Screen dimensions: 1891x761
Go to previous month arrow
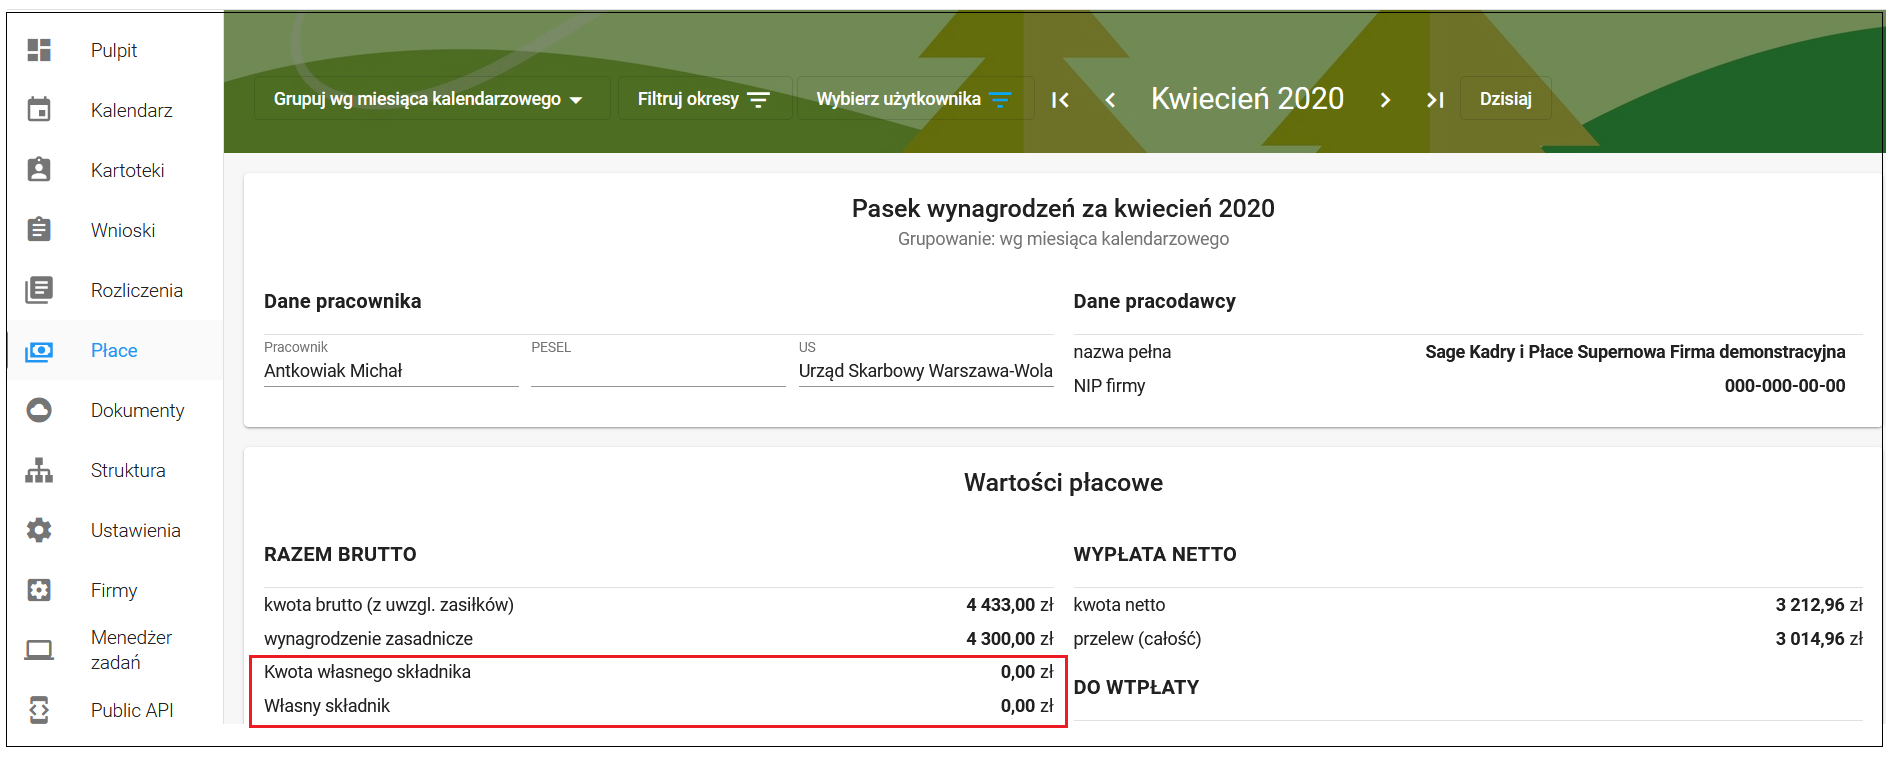click(1110, 99)
